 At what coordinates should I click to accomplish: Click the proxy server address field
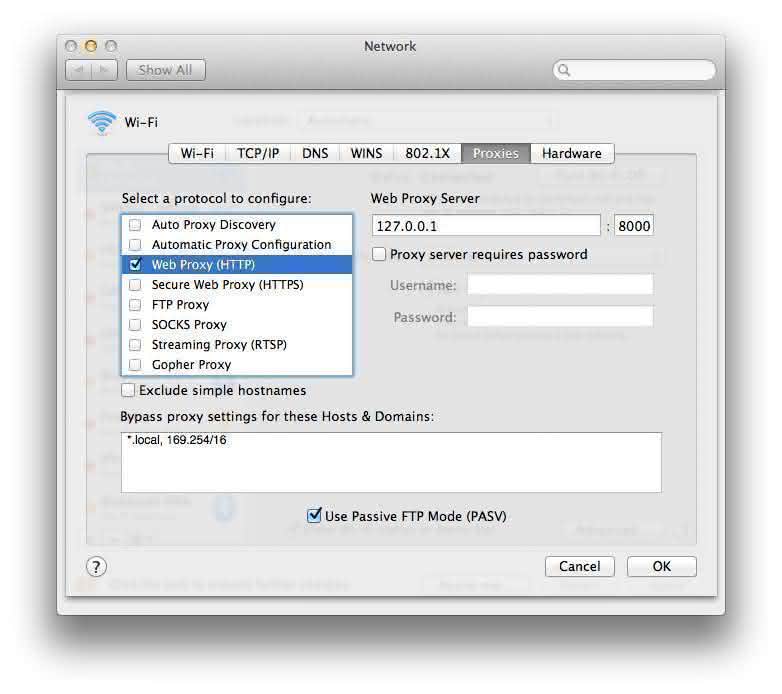click(x=486, y=226)
